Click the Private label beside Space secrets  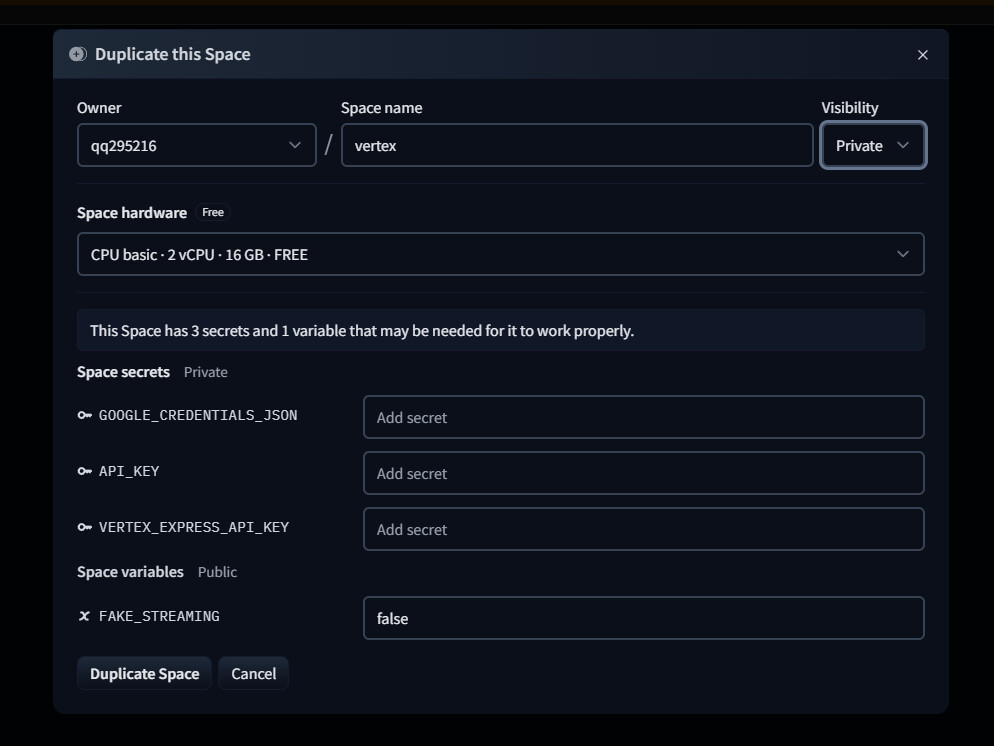click(x=206, y=372)
